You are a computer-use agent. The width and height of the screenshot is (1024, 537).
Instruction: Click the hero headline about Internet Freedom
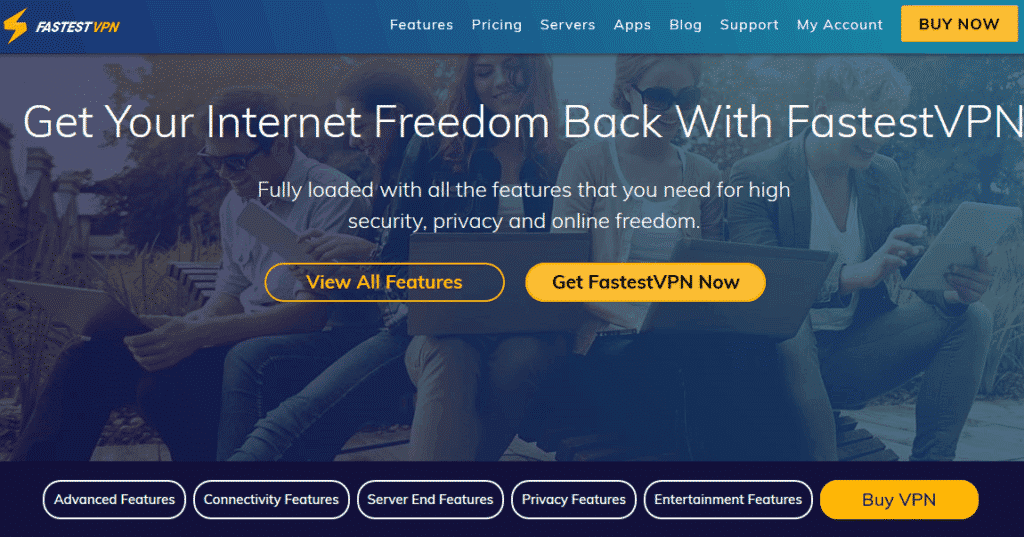523,122
